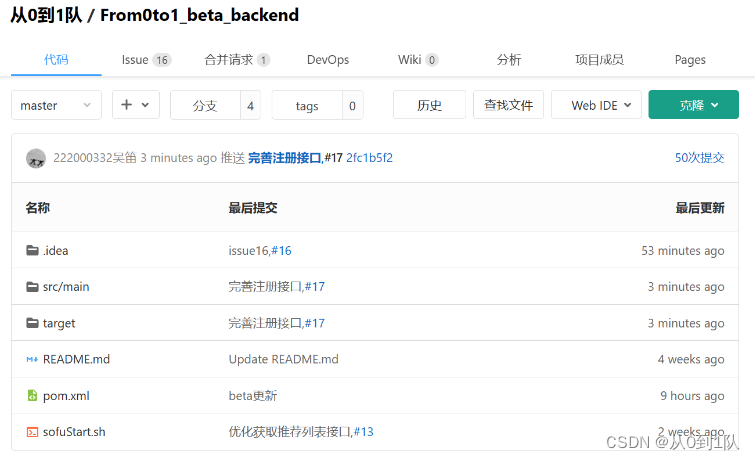
Task: Open the latest commit message 完善注册接口
Action: click(285, 158)
